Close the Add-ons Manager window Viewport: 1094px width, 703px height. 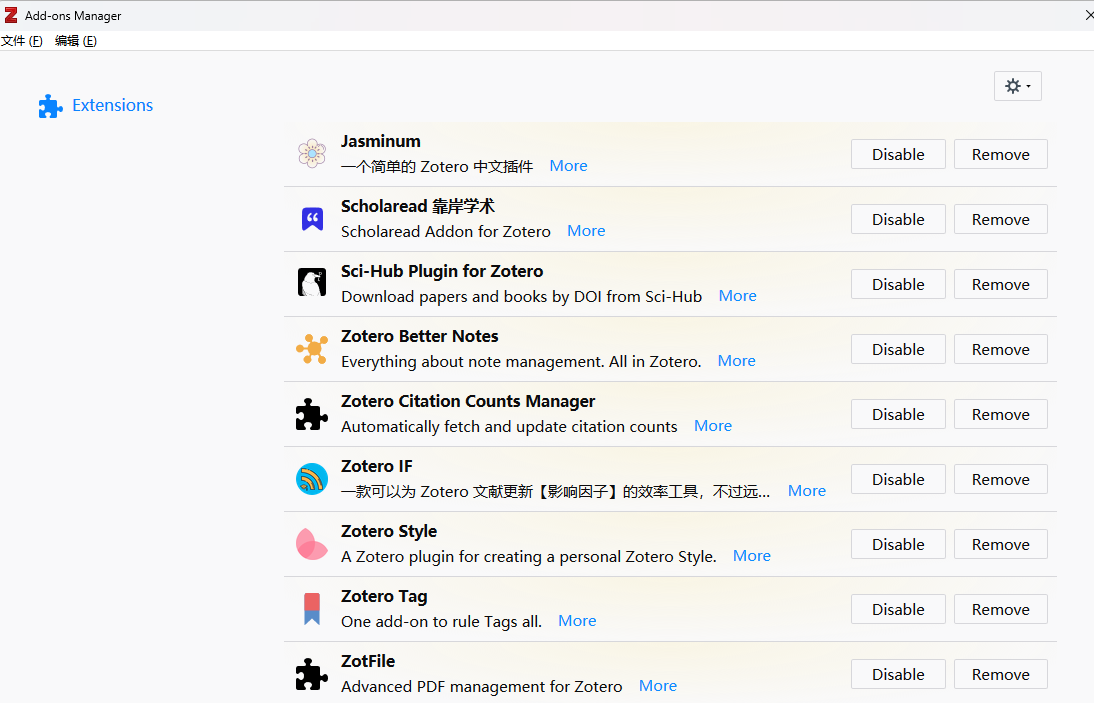(1088, 15)
